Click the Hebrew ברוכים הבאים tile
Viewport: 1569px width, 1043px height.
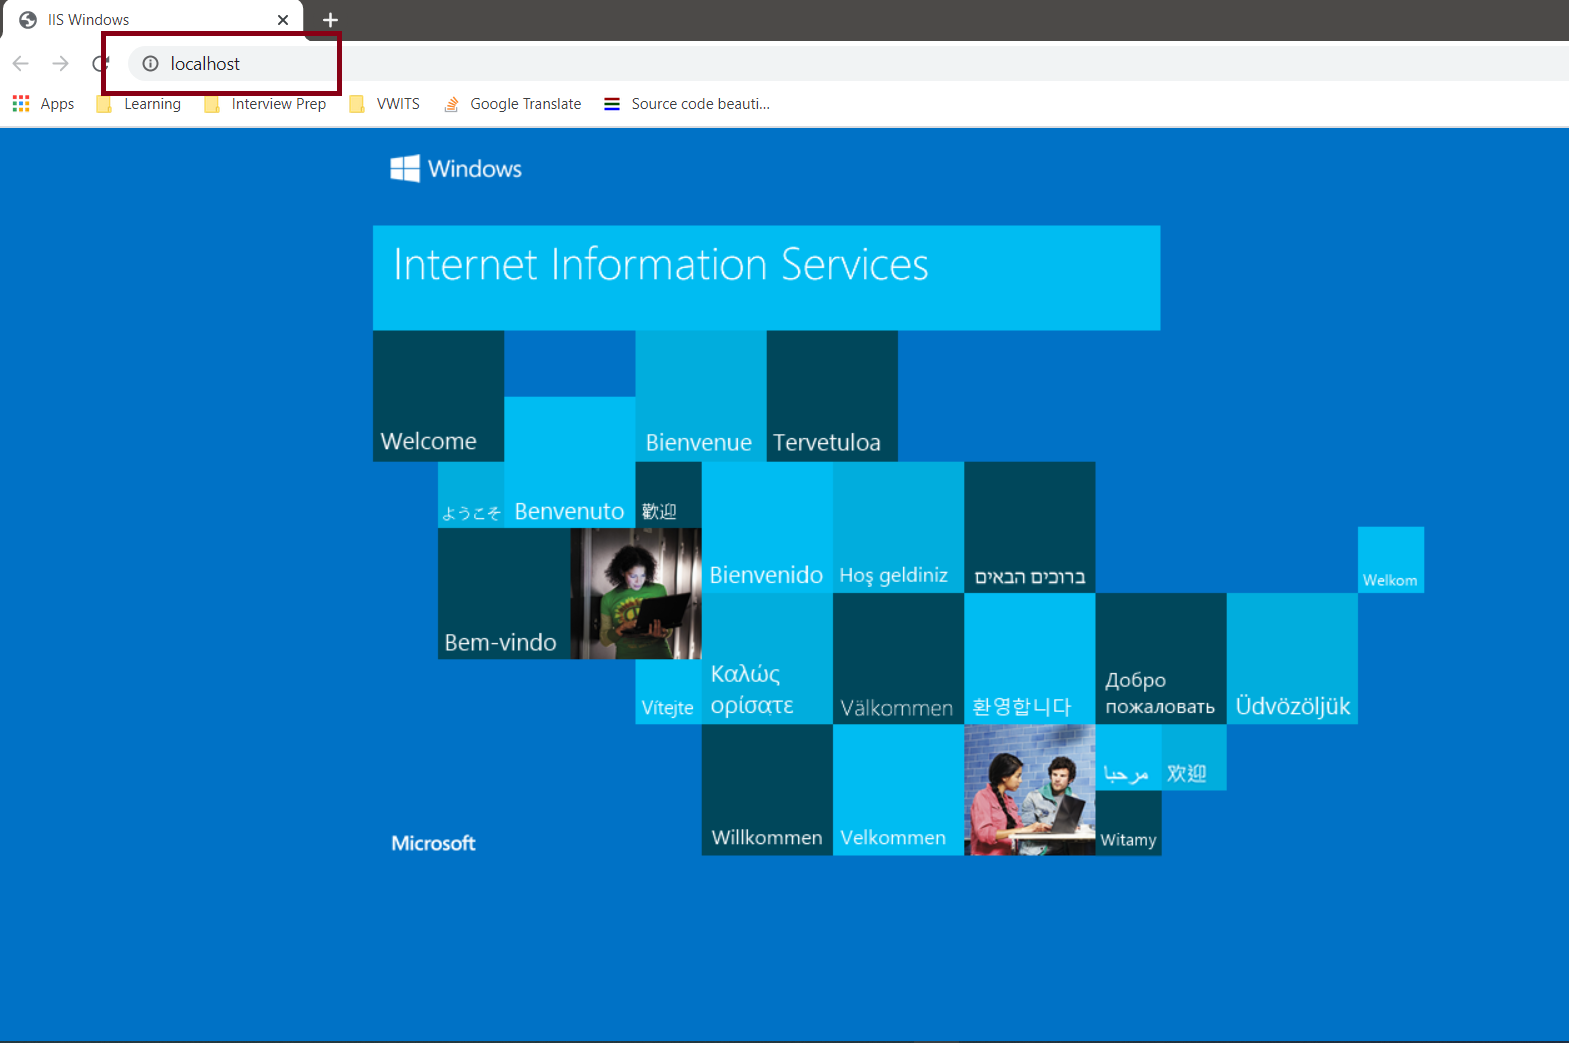[1030, 527]
